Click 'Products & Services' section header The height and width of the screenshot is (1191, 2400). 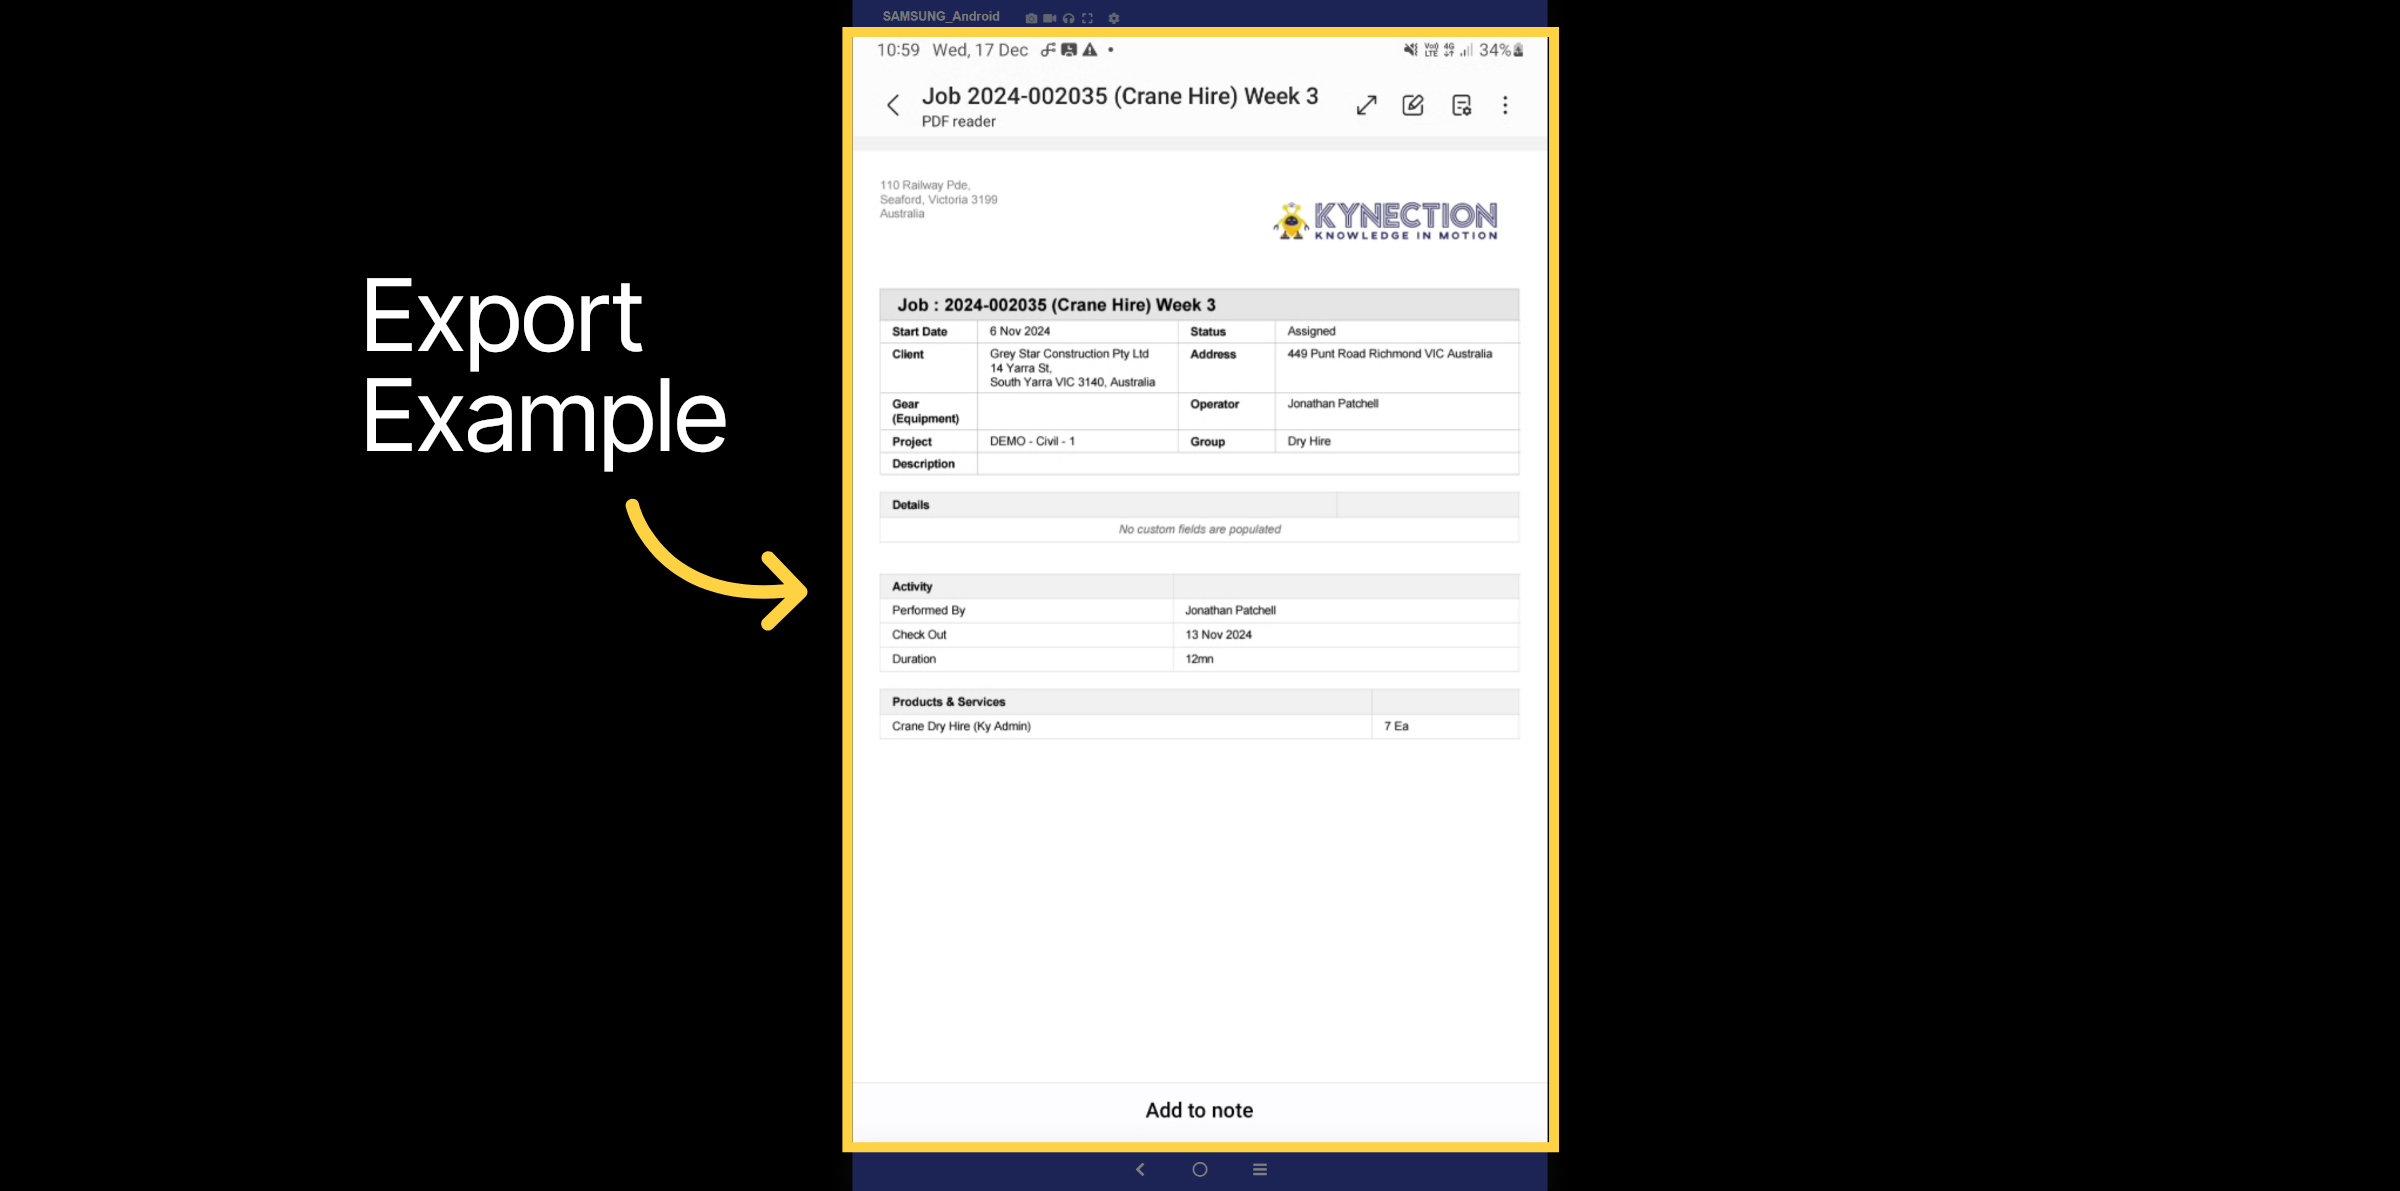[x=948, y=702]
